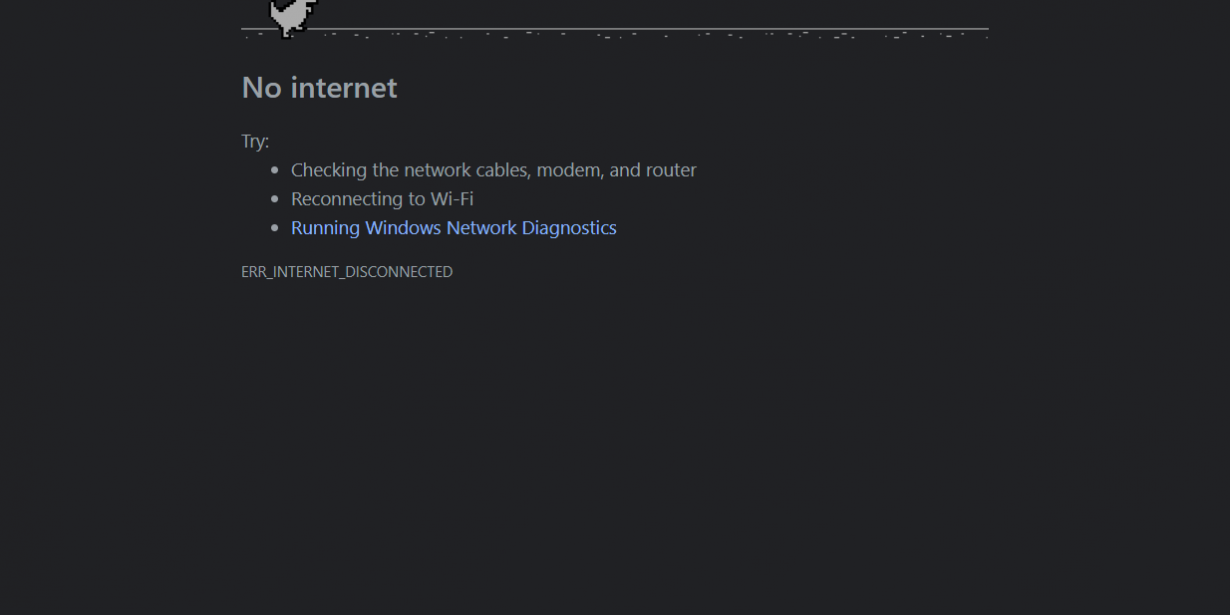Click the word "Windows" in the diagnostics link
Screen dimensions: 1230x615
[403, 228]
